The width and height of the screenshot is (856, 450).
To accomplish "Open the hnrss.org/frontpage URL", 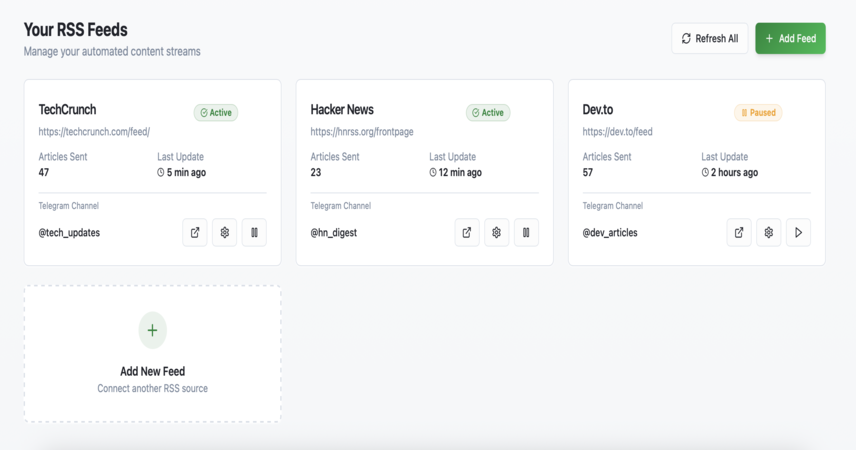I will pos(362,132).
